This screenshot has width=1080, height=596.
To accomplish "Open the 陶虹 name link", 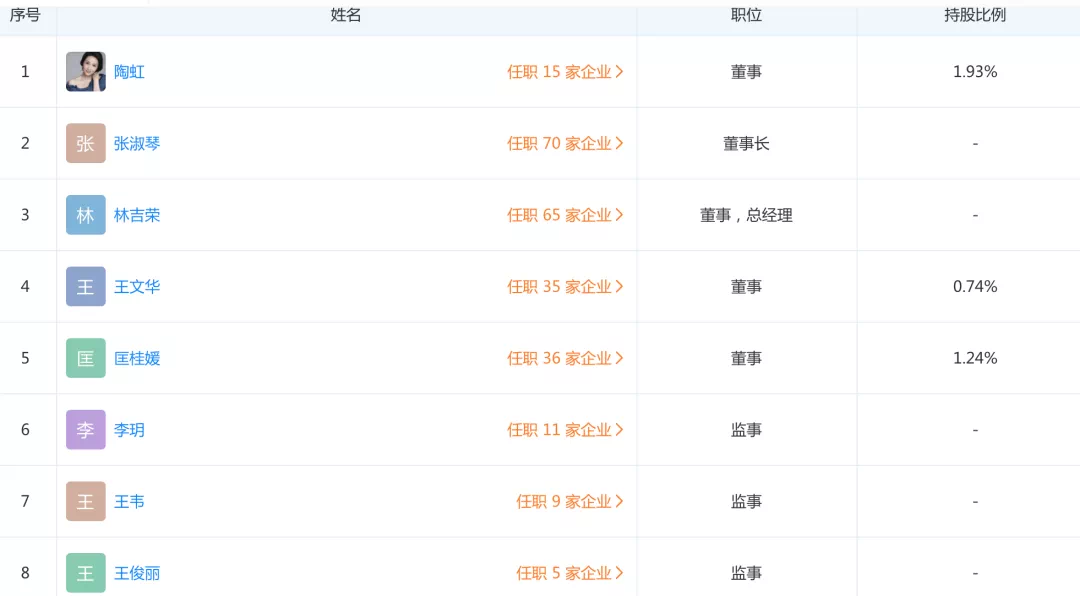I will pyautogui.click(x=129, y=72).
